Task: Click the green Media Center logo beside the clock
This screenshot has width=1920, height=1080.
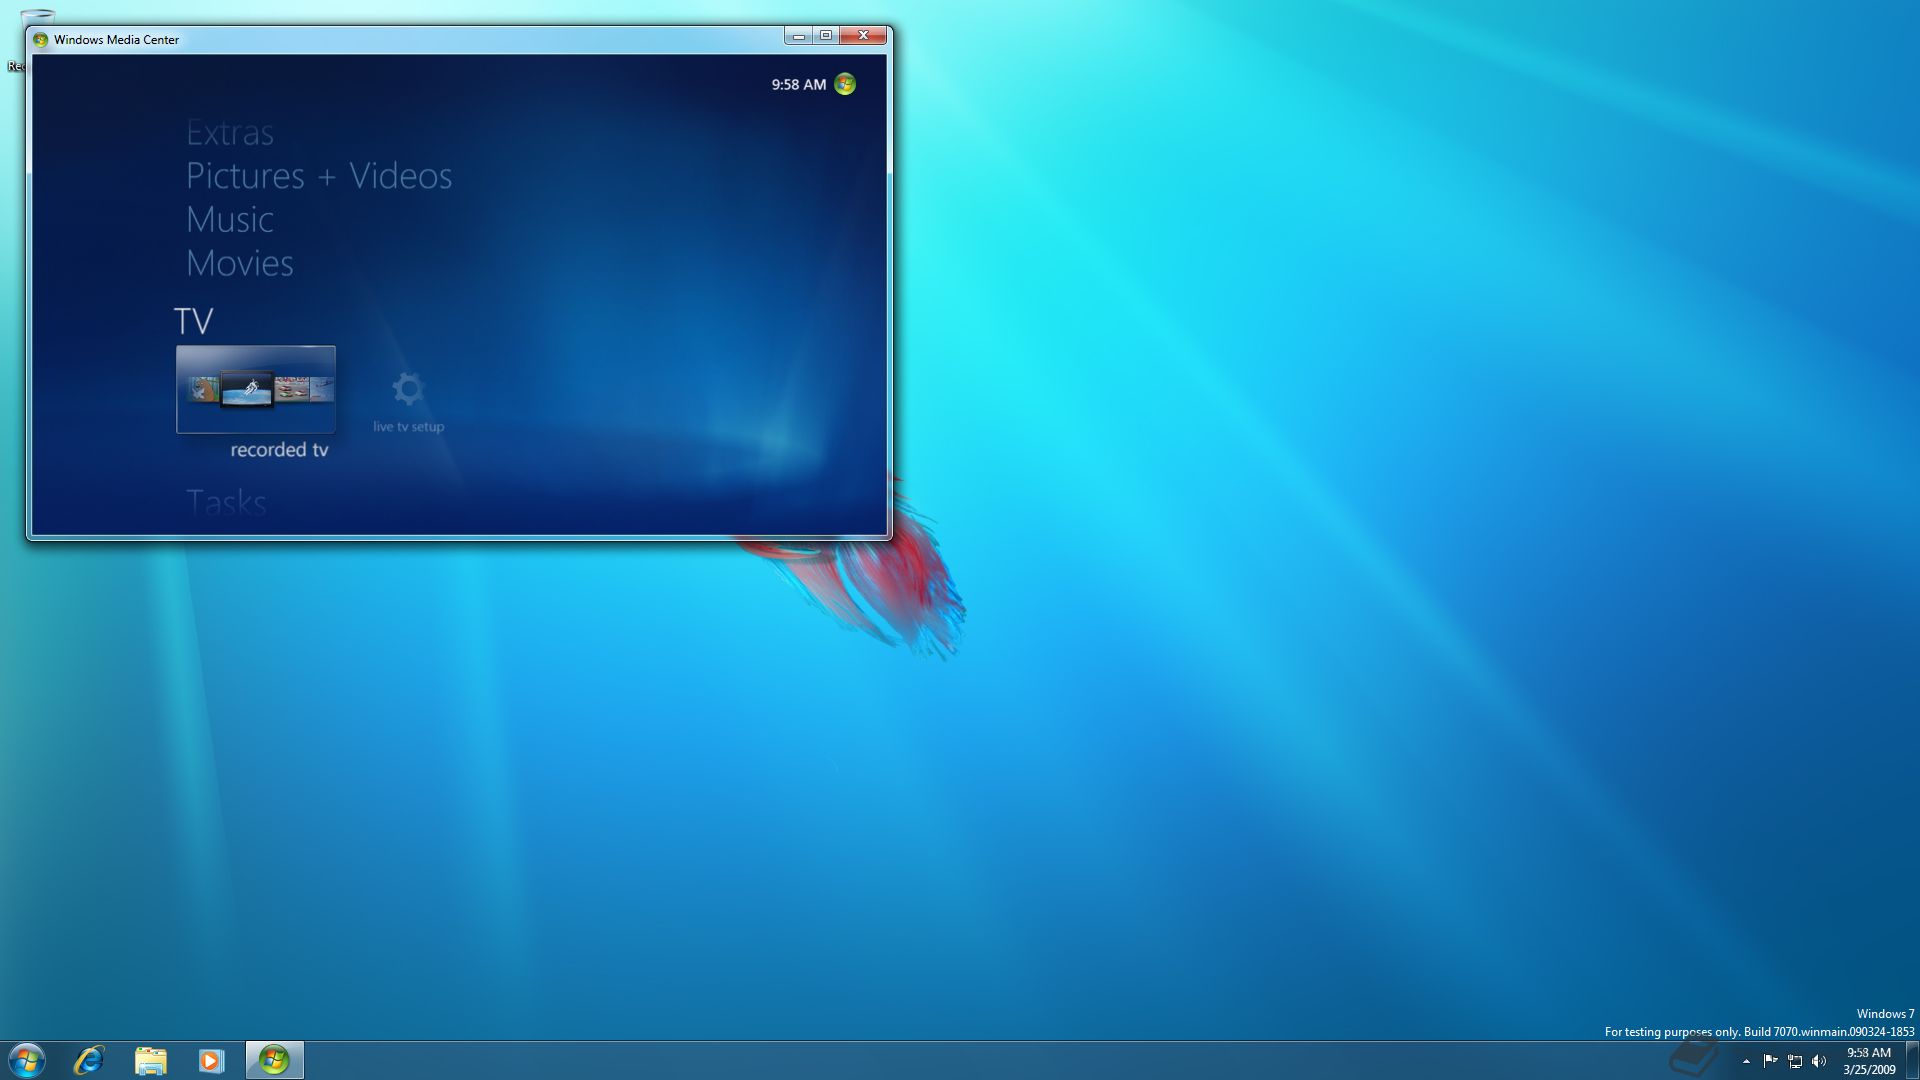Action: coord(845,84)
